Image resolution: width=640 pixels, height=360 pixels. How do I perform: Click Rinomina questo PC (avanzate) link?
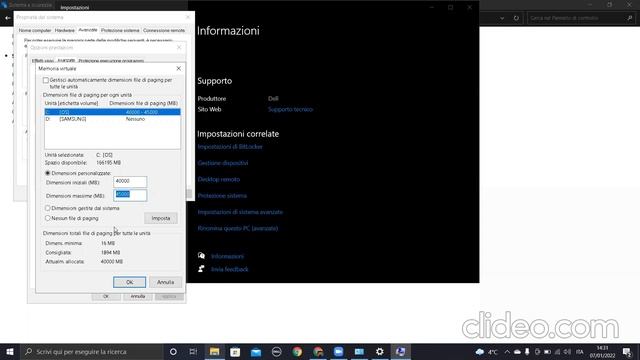click(238, 228)
